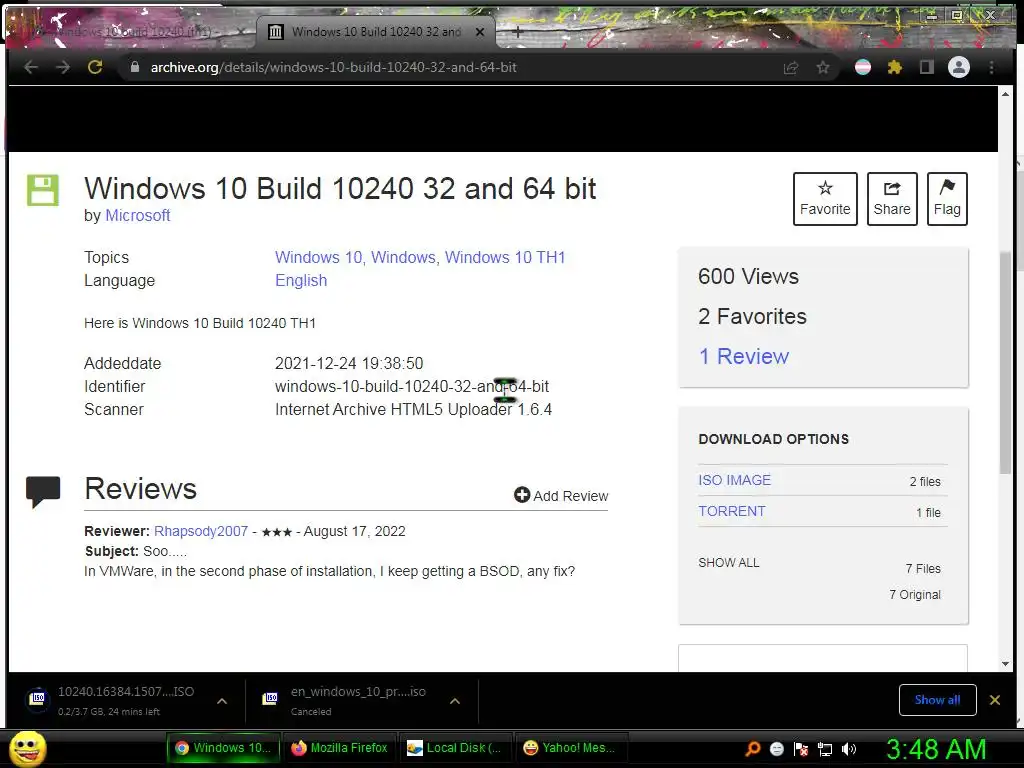The height and width of the screenshot is (768, 1024).
Task: Open the Windows 10 TH1 topic link
Action: coord(505,257)
